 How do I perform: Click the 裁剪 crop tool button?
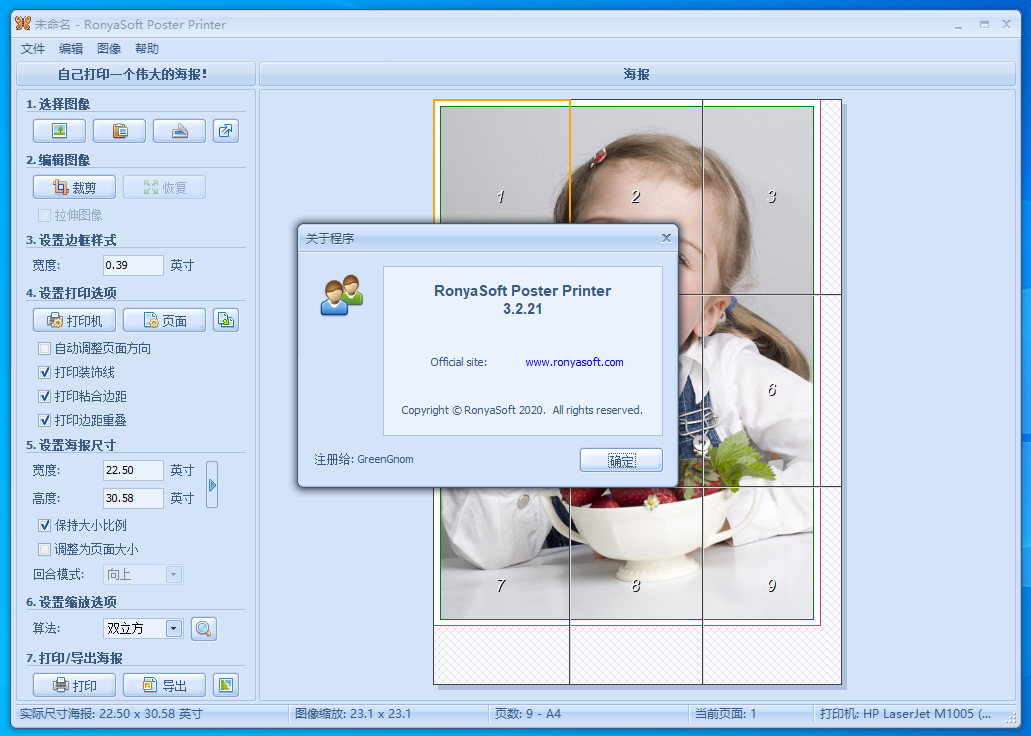tap(74, 187)
